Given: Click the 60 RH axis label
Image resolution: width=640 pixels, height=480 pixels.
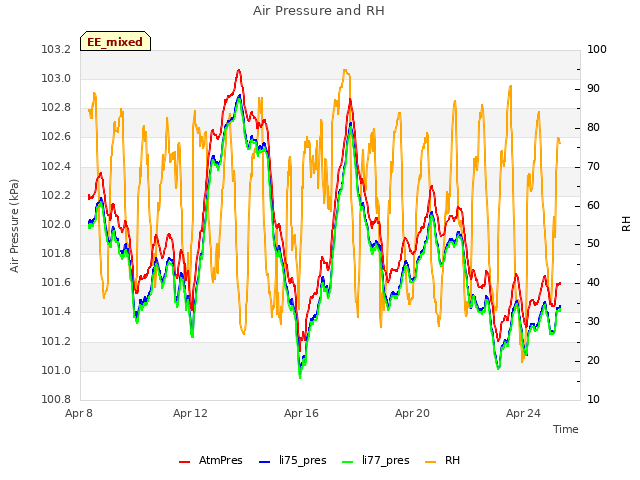Looking at the screenshot, I should tap(593, 206).
